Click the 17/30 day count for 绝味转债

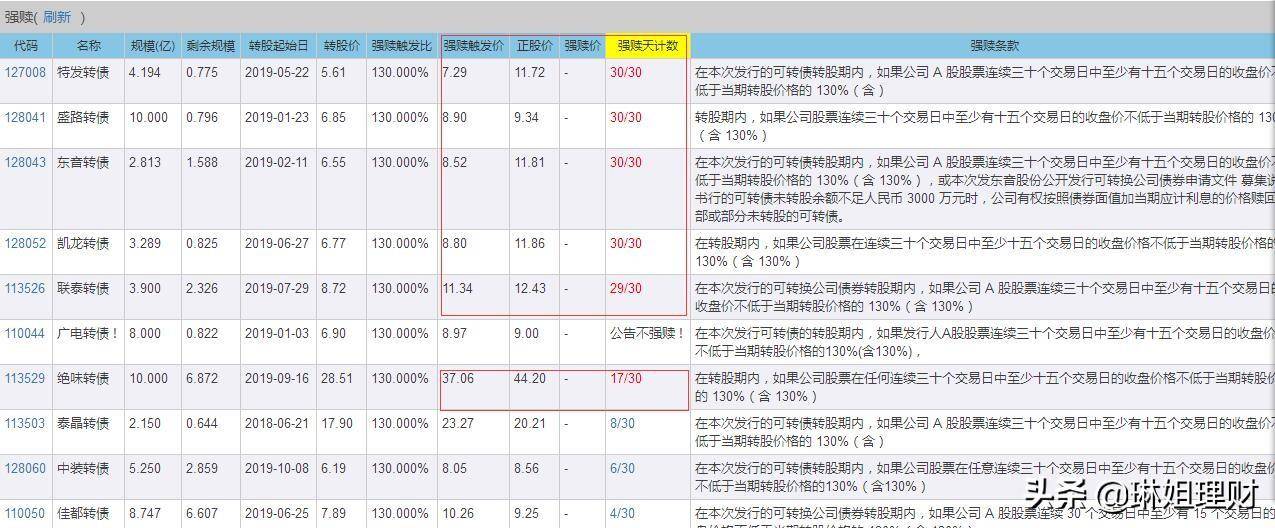626,378
